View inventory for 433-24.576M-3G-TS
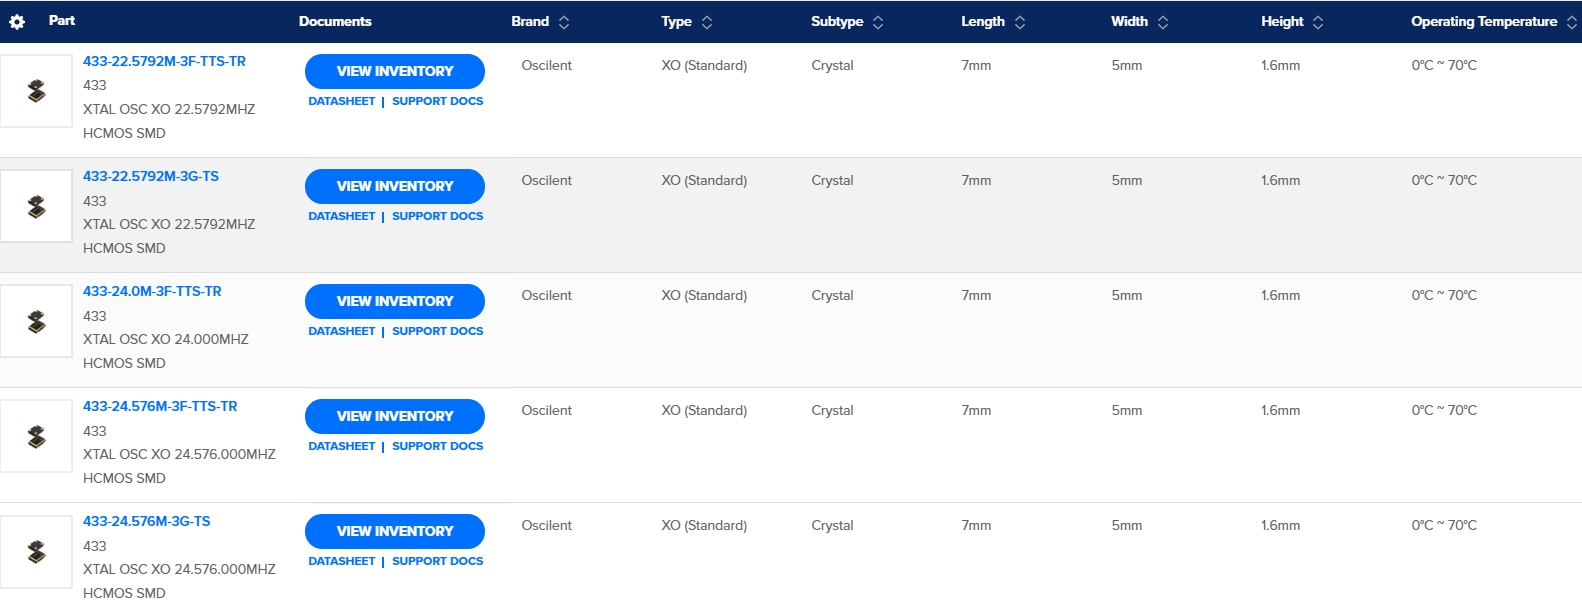The height and width of the screenshot is (606, 1582). point(395,531)
